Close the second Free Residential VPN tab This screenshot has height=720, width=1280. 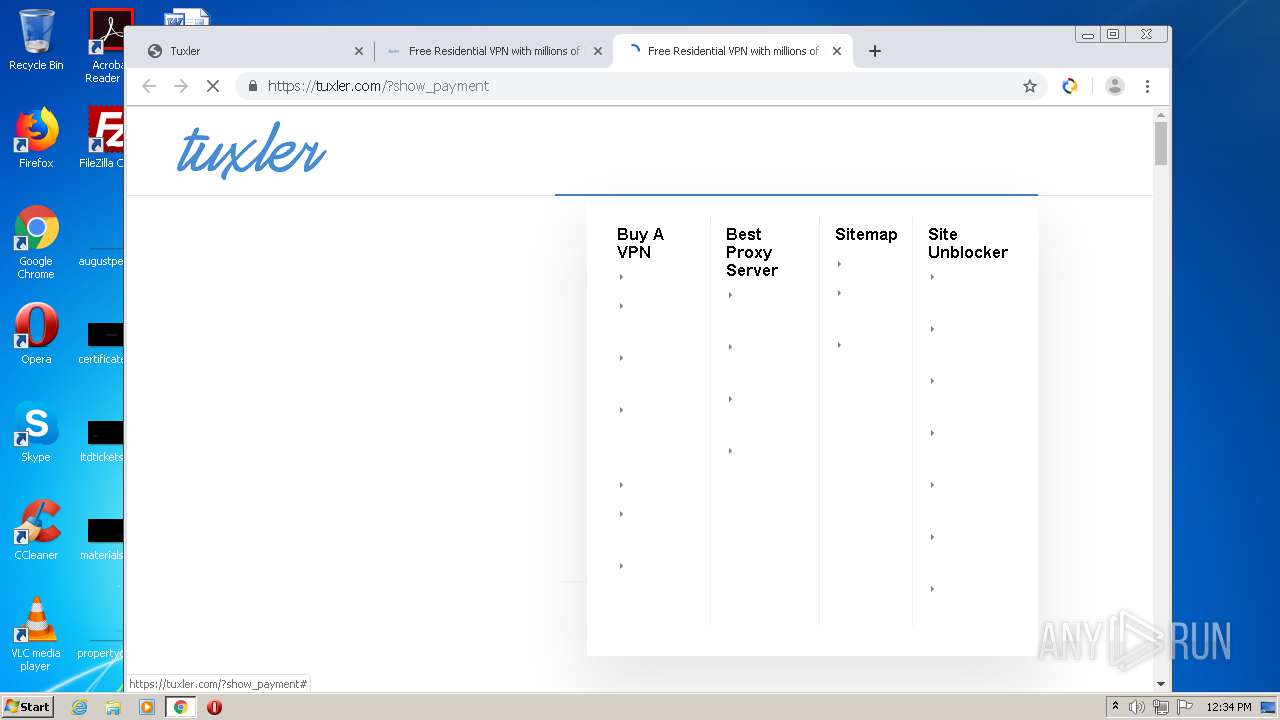tap(598, 51)
